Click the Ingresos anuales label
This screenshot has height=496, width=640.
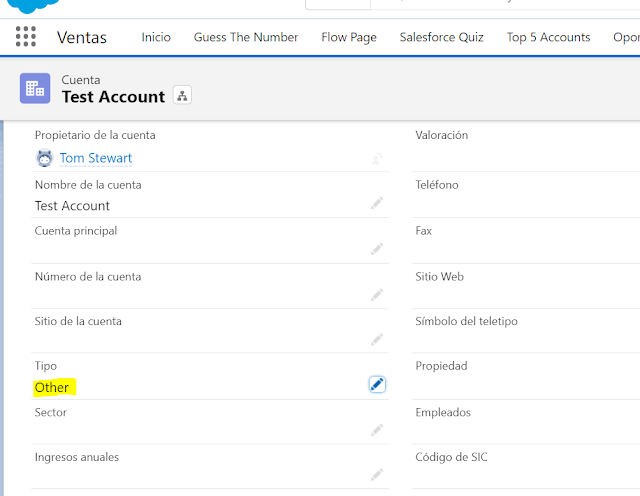[x=77, y=457]
